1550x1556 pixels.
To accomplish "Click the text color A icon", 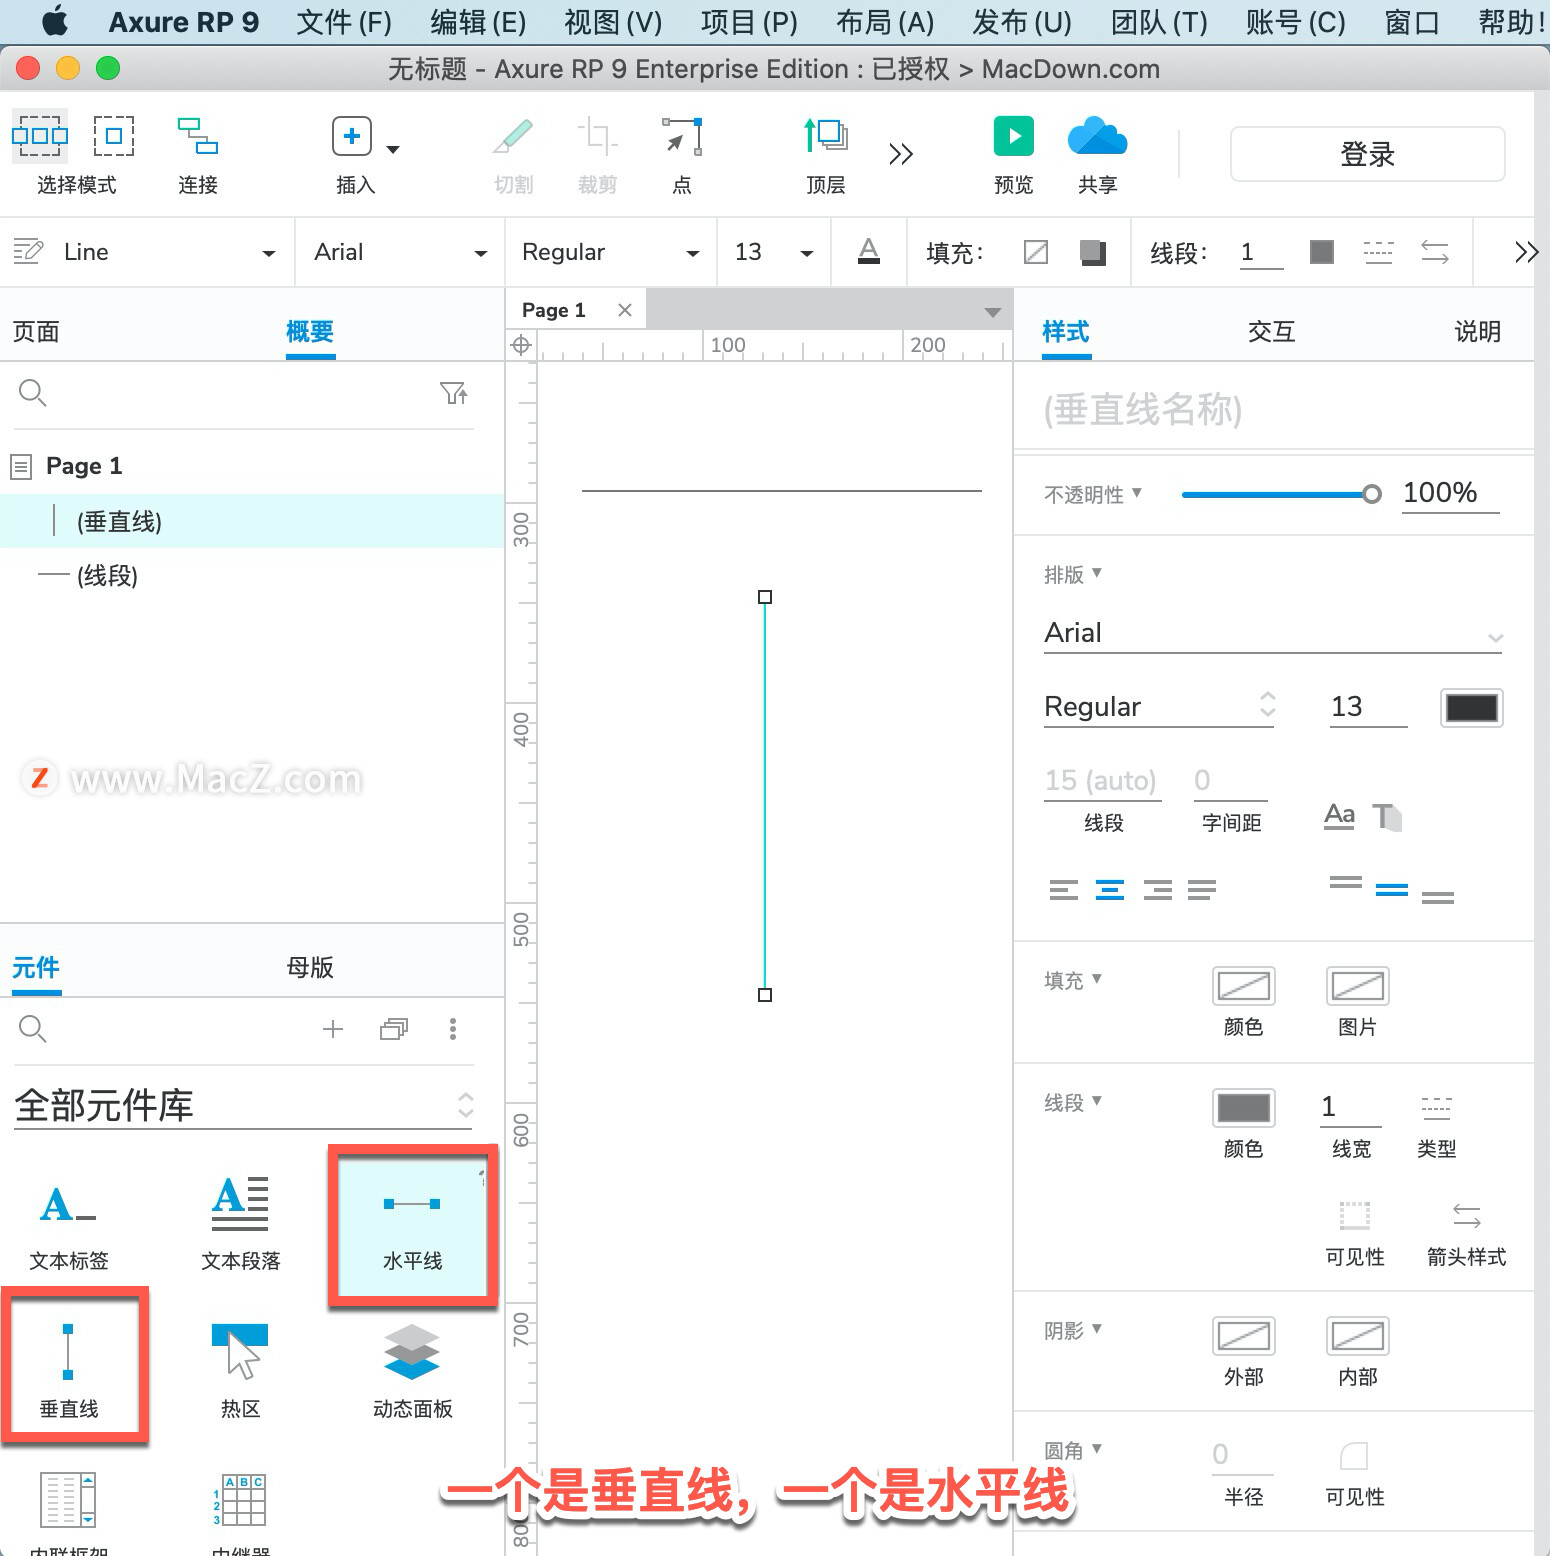I will point(869,251).
